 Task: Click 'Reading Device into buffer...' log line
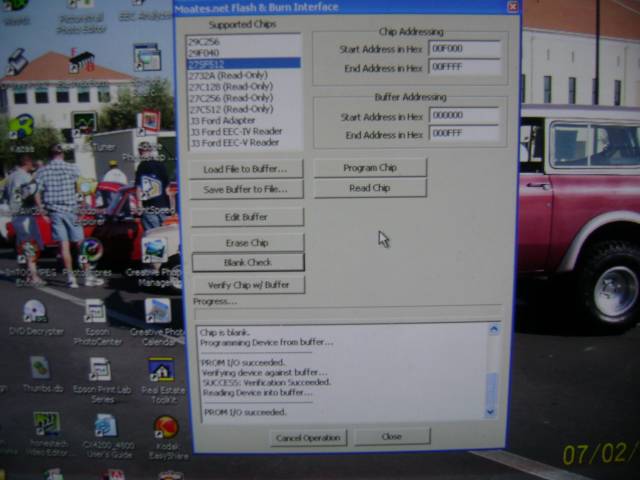coord(258,393)
